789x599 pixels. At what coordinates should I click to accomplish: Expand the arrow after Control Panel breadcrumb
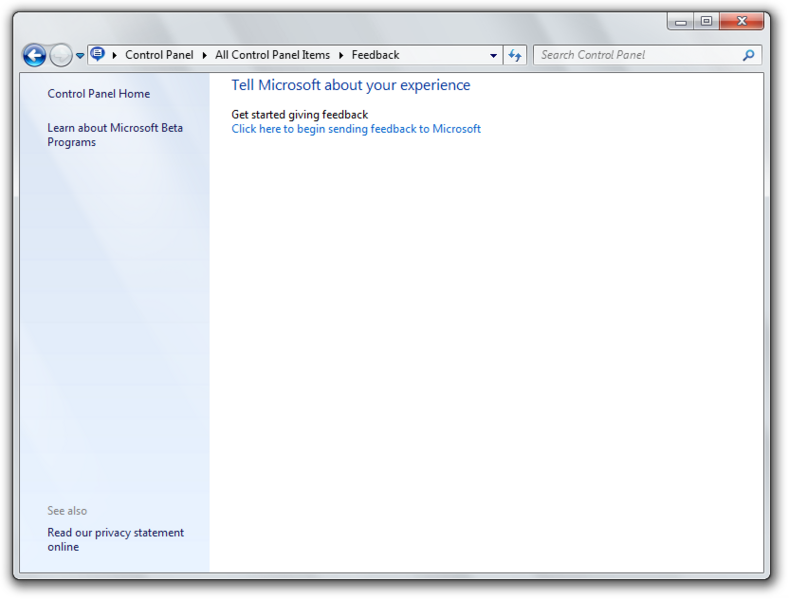pos(204,55)
